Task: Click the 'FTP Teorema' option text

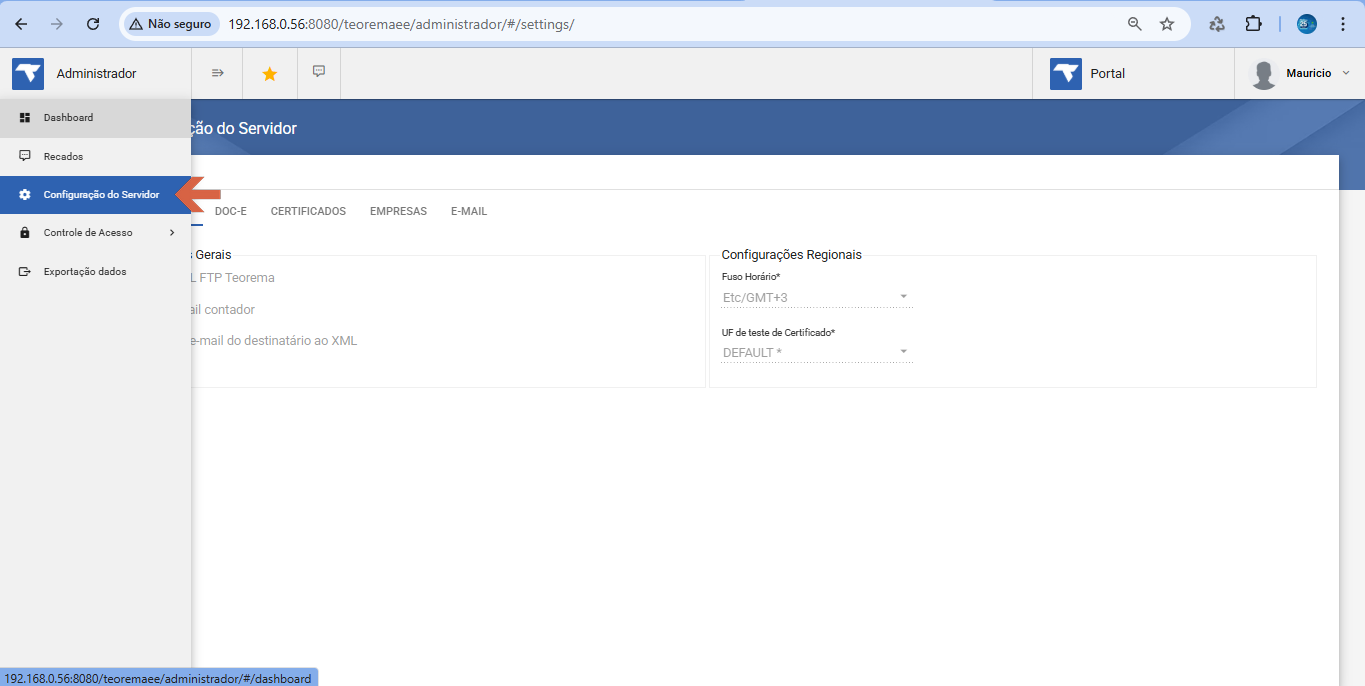Action: pyautogui.click(x=237, y=278)
